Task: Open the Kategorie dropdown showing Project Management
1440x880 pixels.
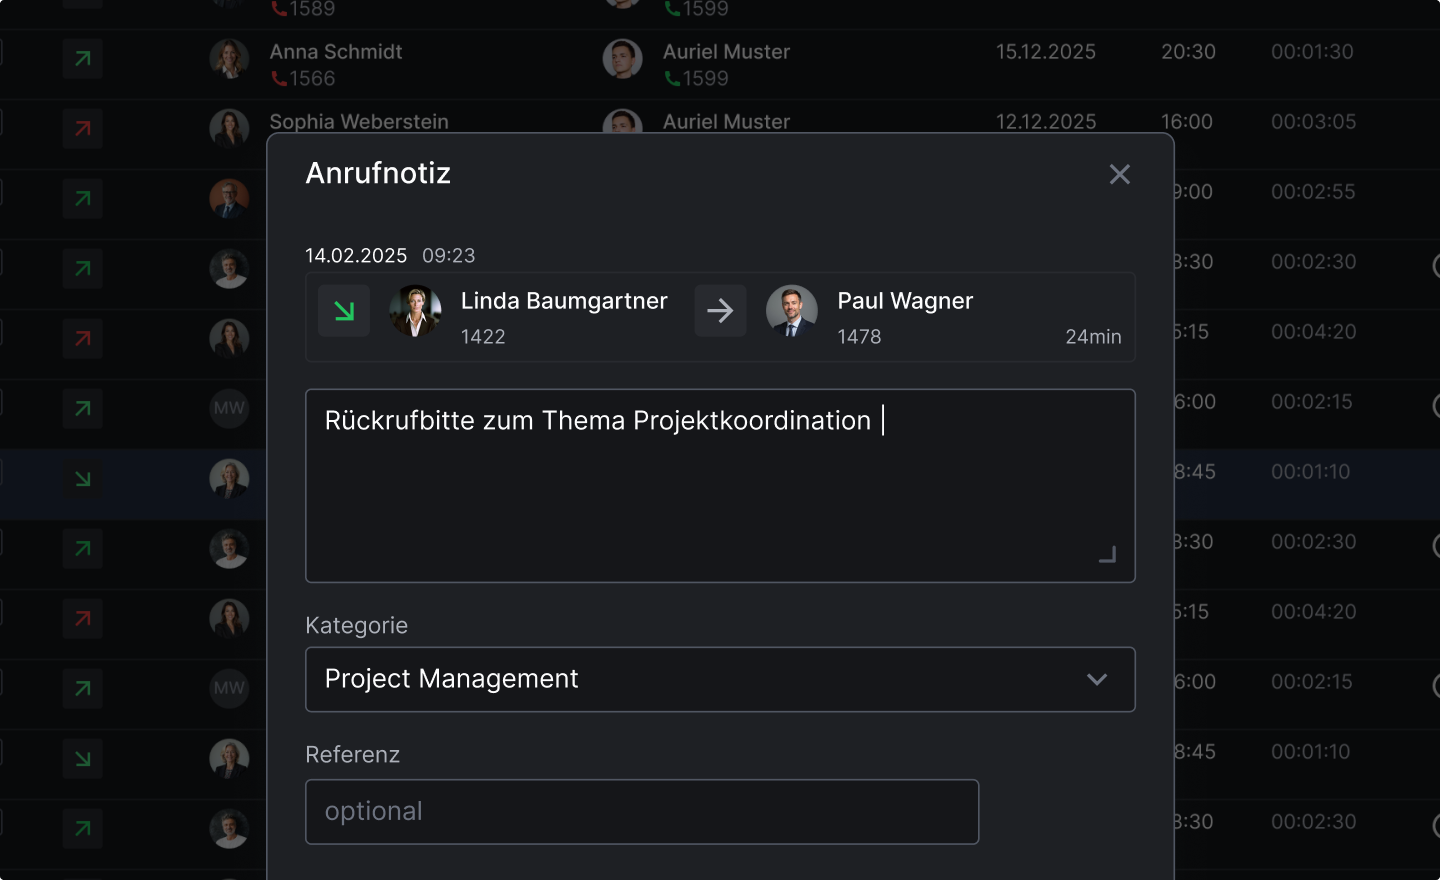Action: point(720,680)
